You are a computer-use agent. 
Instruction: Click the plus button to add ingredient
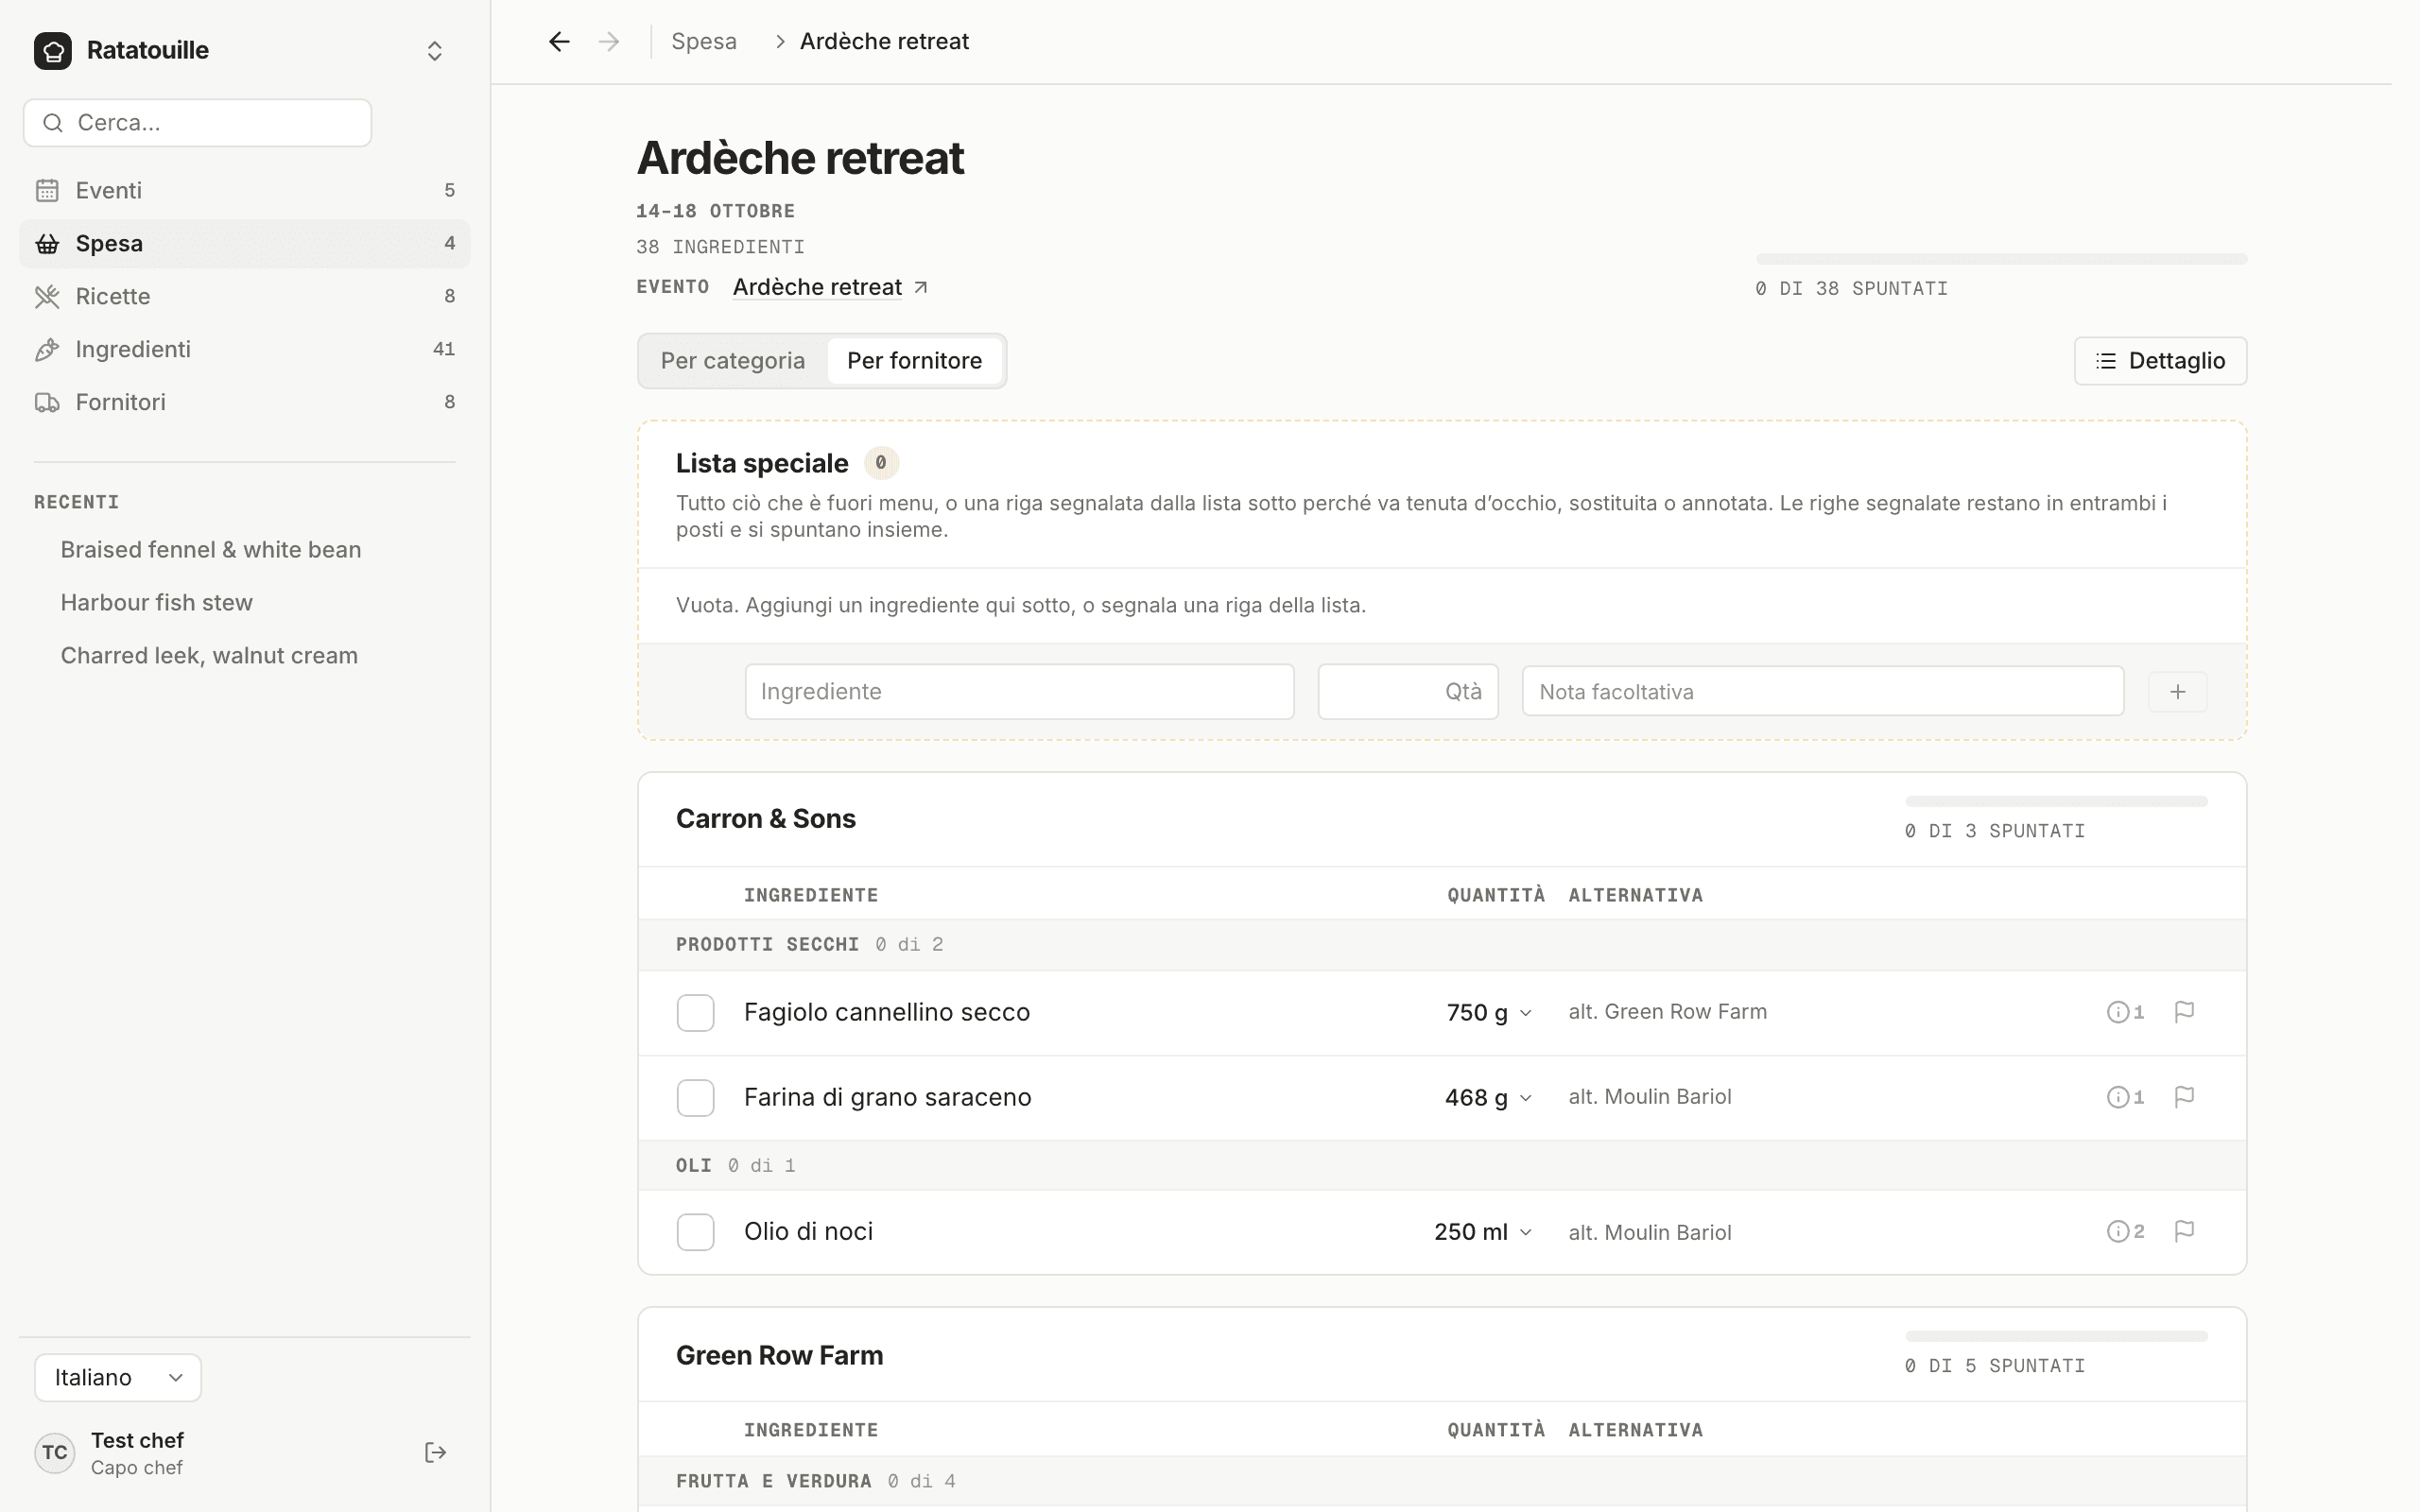tap(2178, 692)
